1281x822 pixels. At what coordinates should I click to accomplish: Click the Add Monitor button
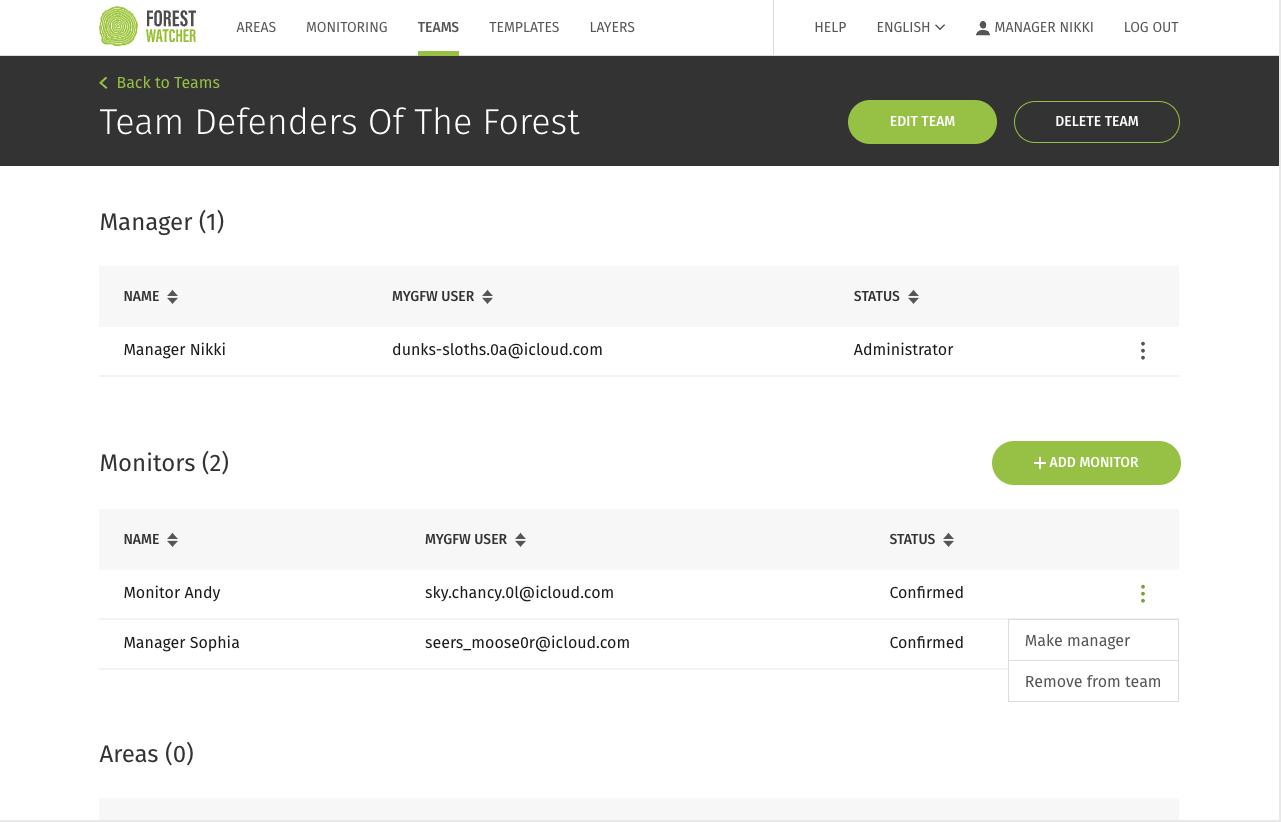coord(1086,463)
